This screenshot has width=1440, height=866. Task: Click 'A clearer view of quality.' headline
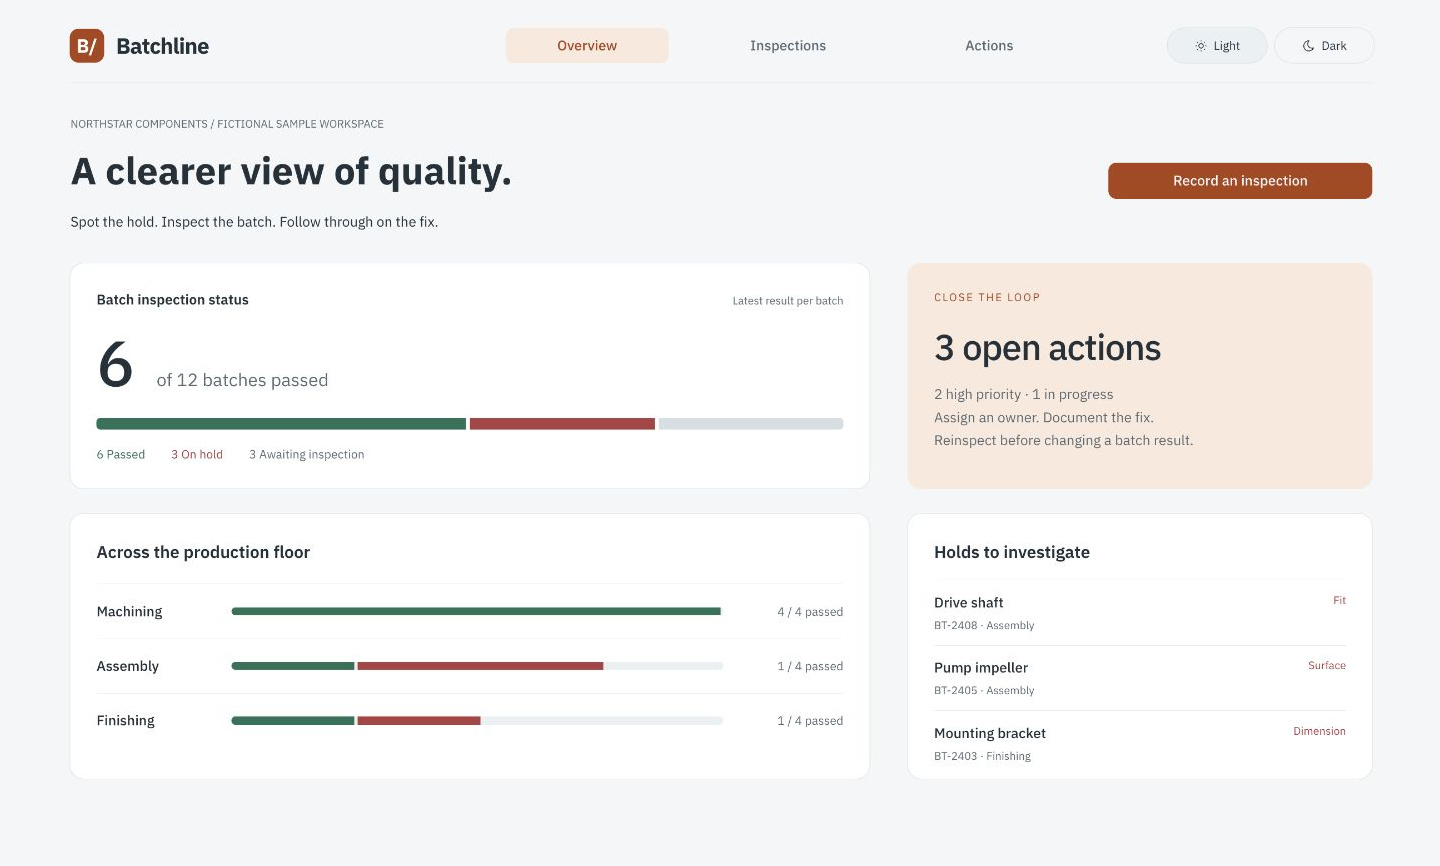tap(291, 173)
